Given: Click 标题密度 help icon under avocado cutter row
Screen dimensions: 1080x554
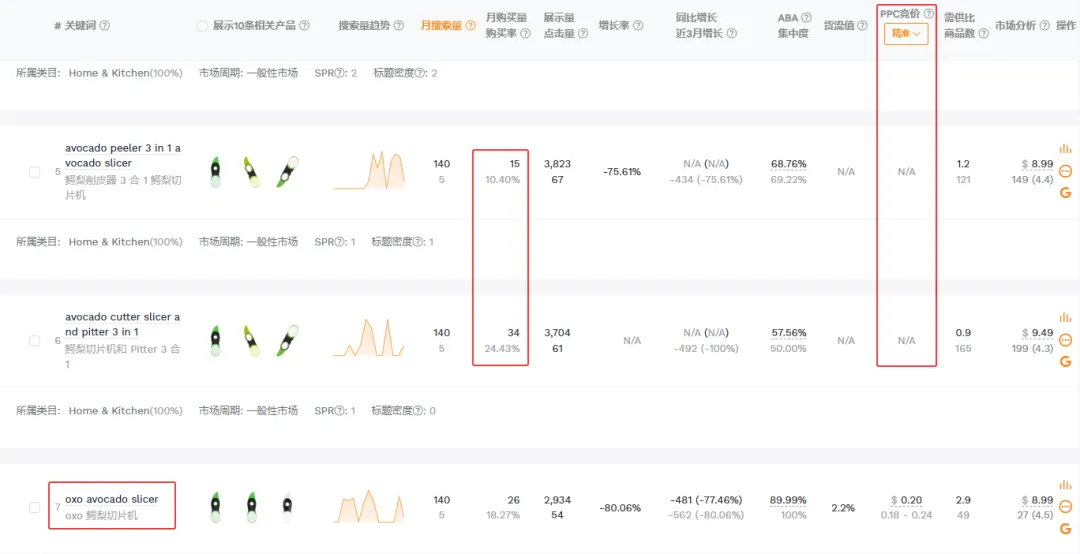Looking at the screenshot, I should point(420,411).
